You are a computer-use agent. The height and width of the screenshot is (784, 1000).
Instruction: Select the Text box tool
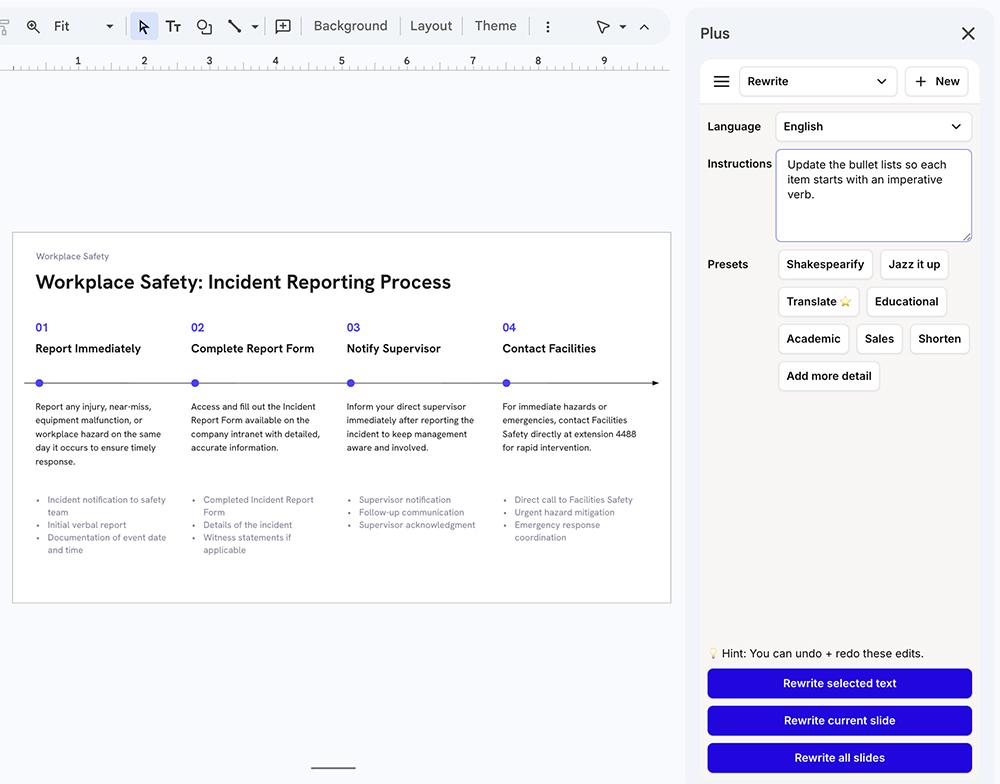pyautogui.click(x=173, y=26)
